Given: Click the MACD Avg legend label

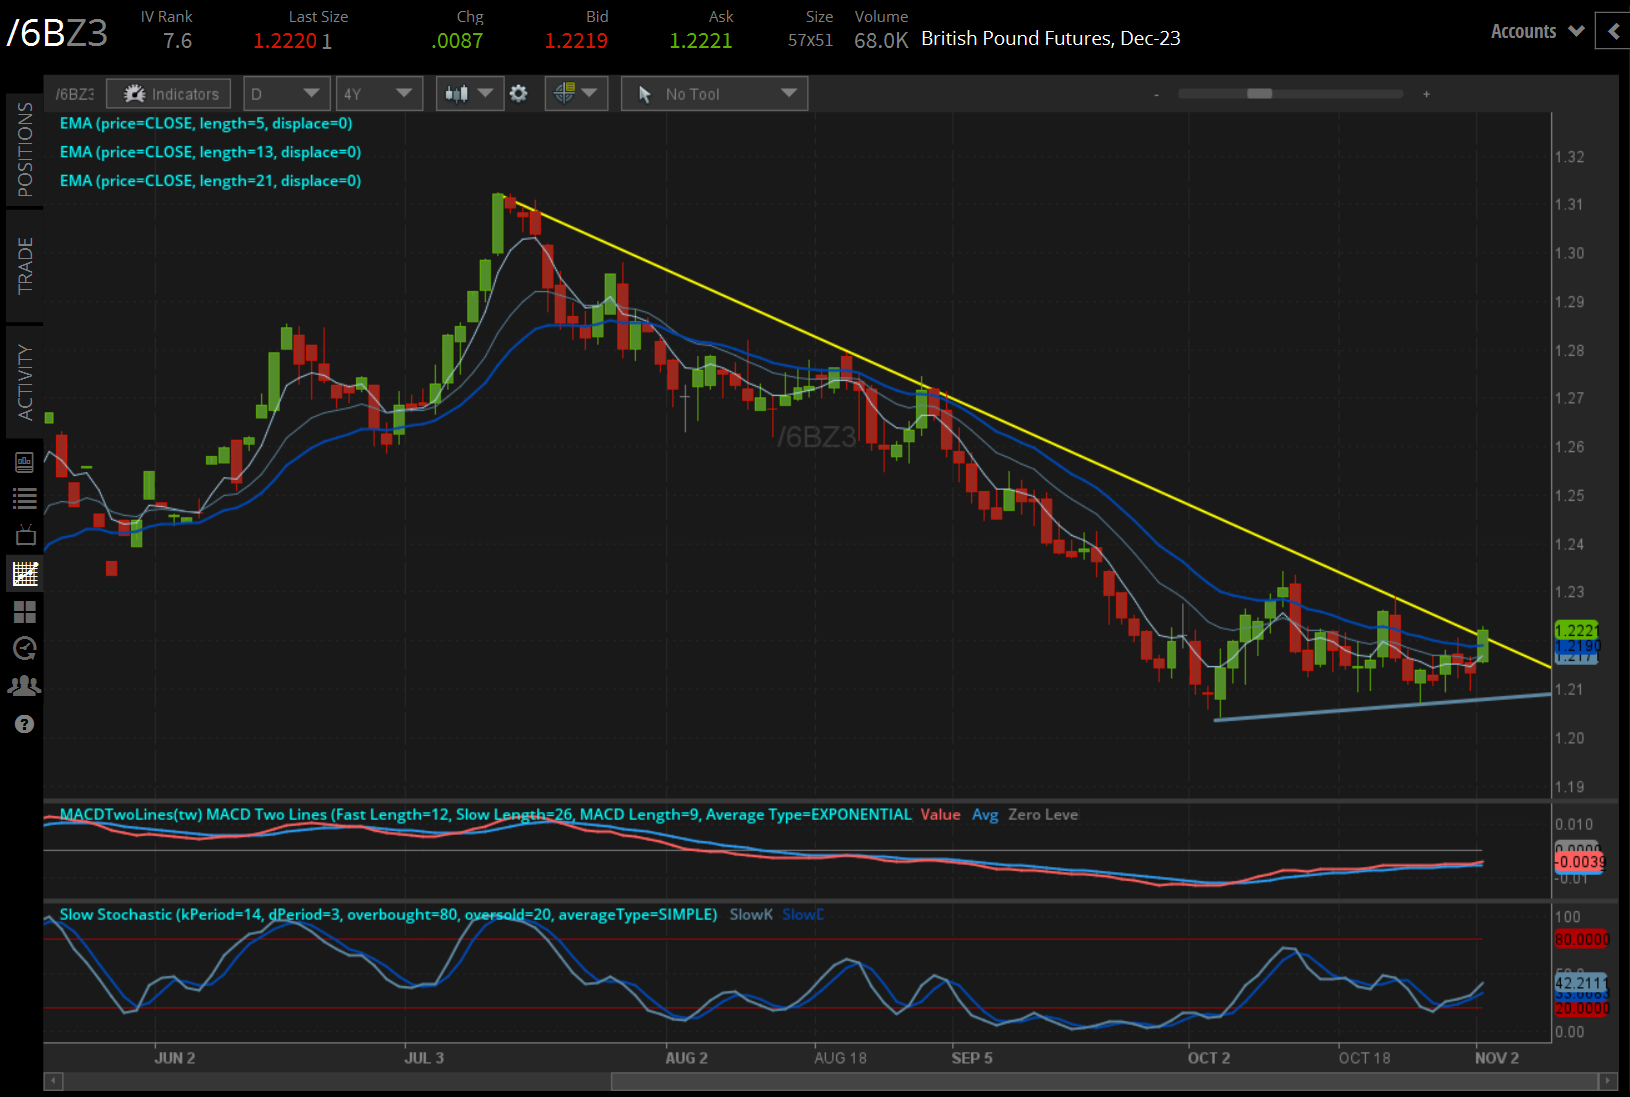Looking at the screenshot, I should (985, 815).
